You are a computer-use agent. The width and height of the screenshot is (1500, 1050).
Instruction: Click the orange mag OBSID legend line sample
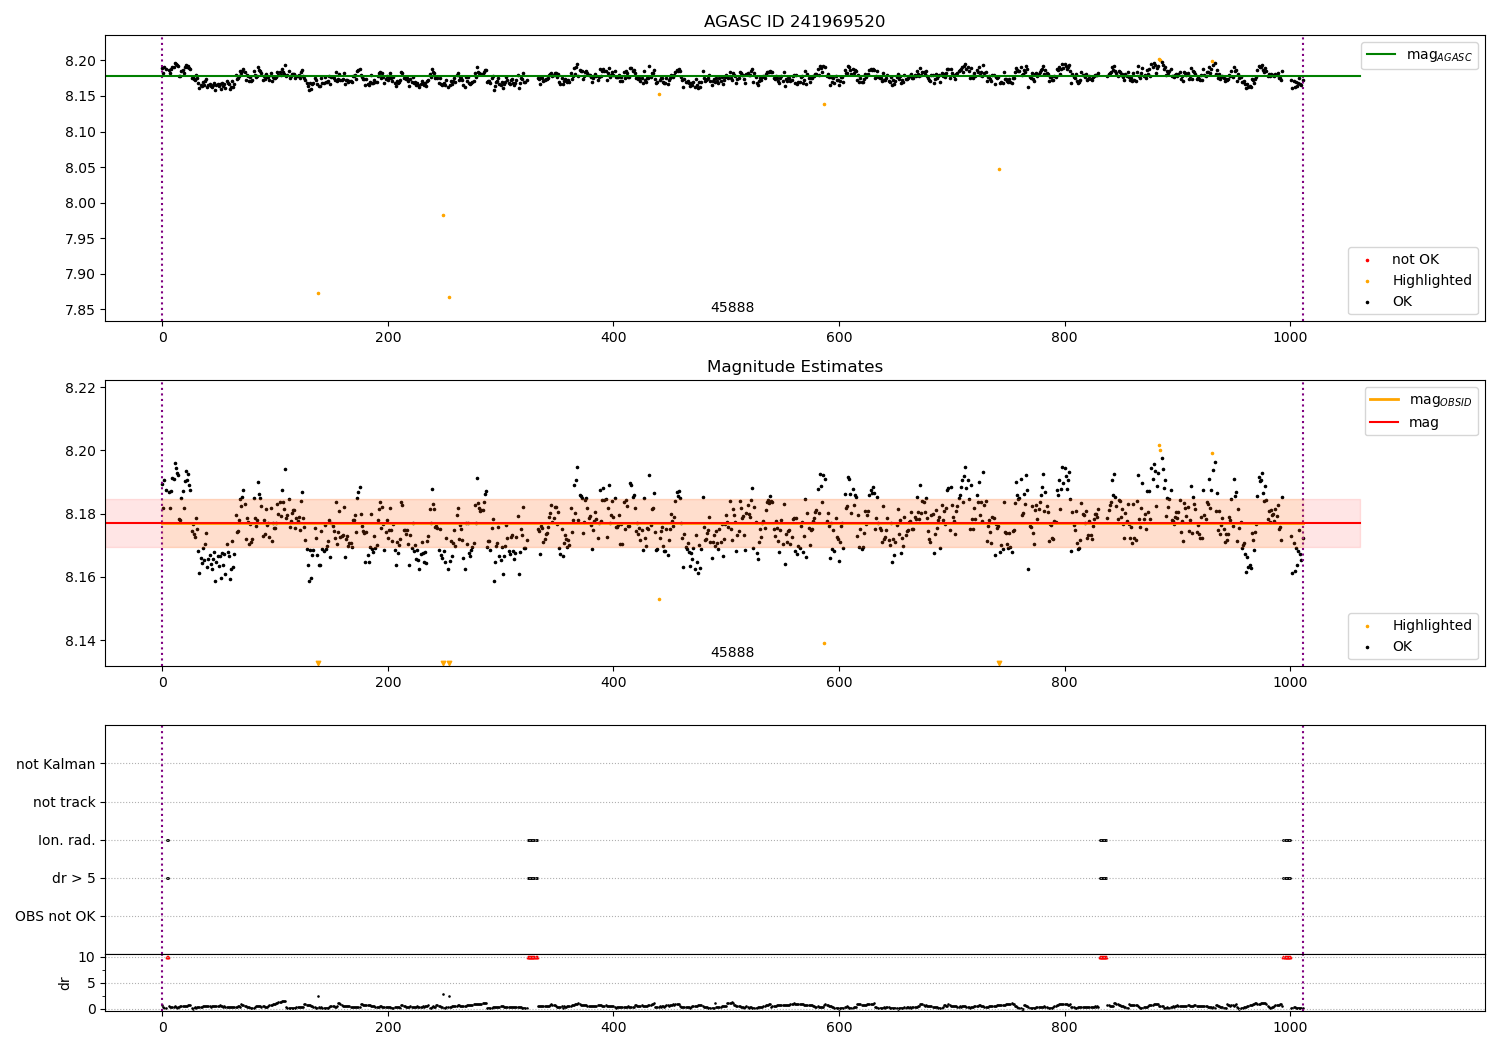point(1384,400)
